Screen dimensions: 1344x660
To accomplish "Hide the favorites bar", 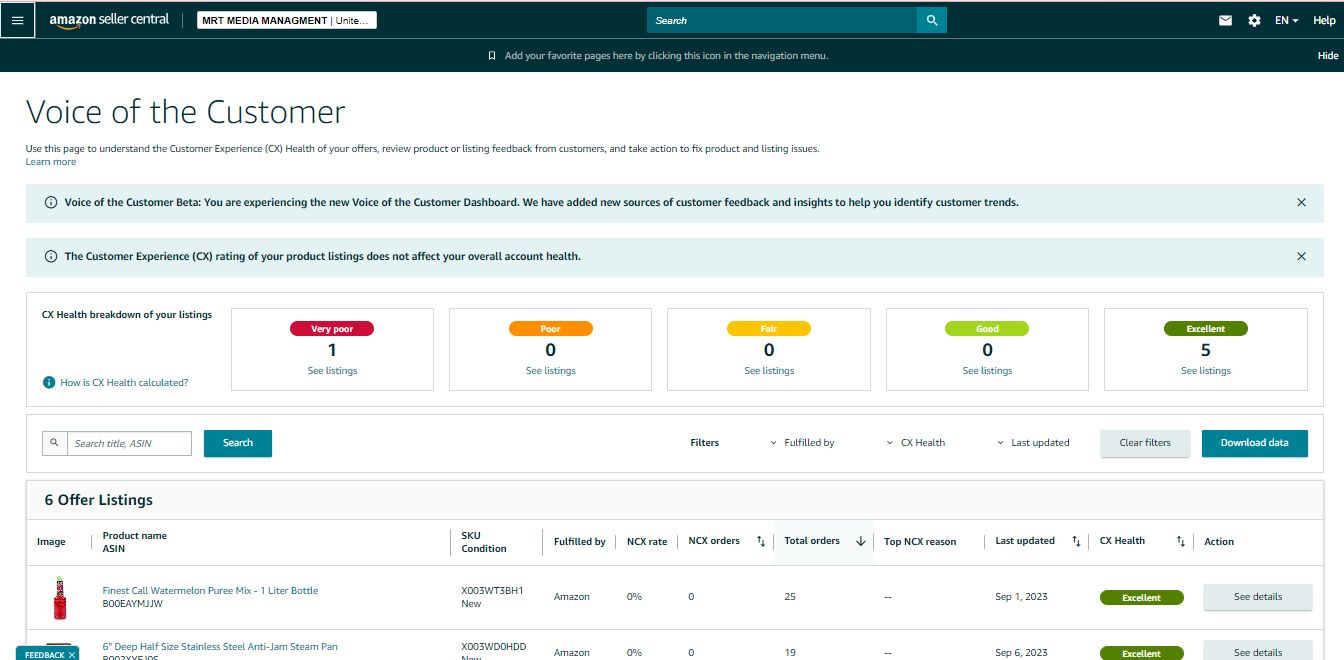I will (1328, 56).
